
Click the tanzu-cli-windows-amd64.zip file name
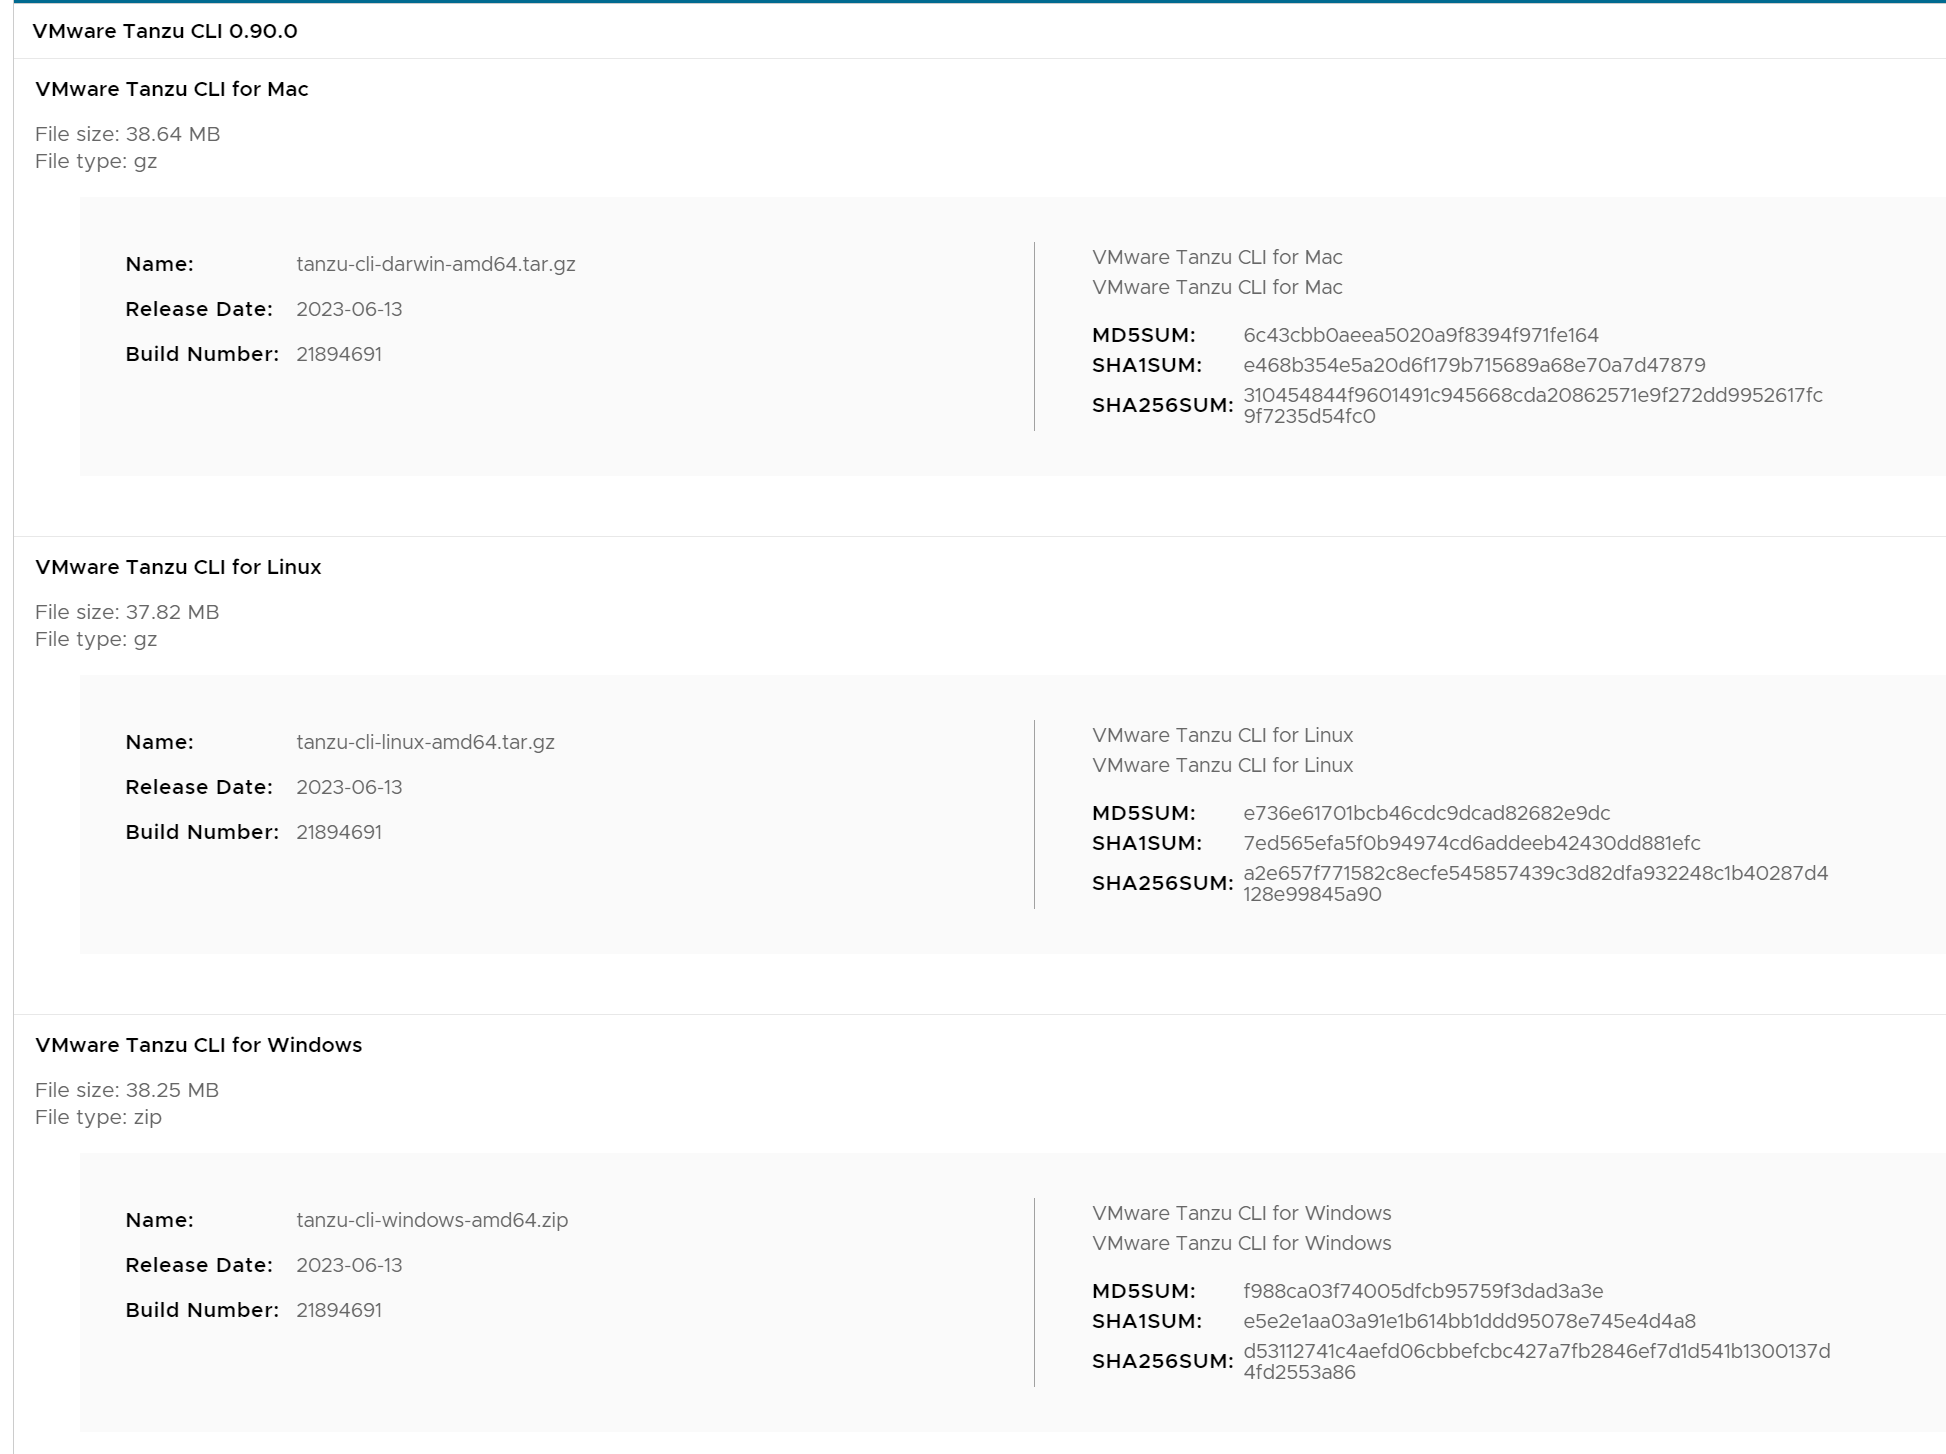[432, 1220]
